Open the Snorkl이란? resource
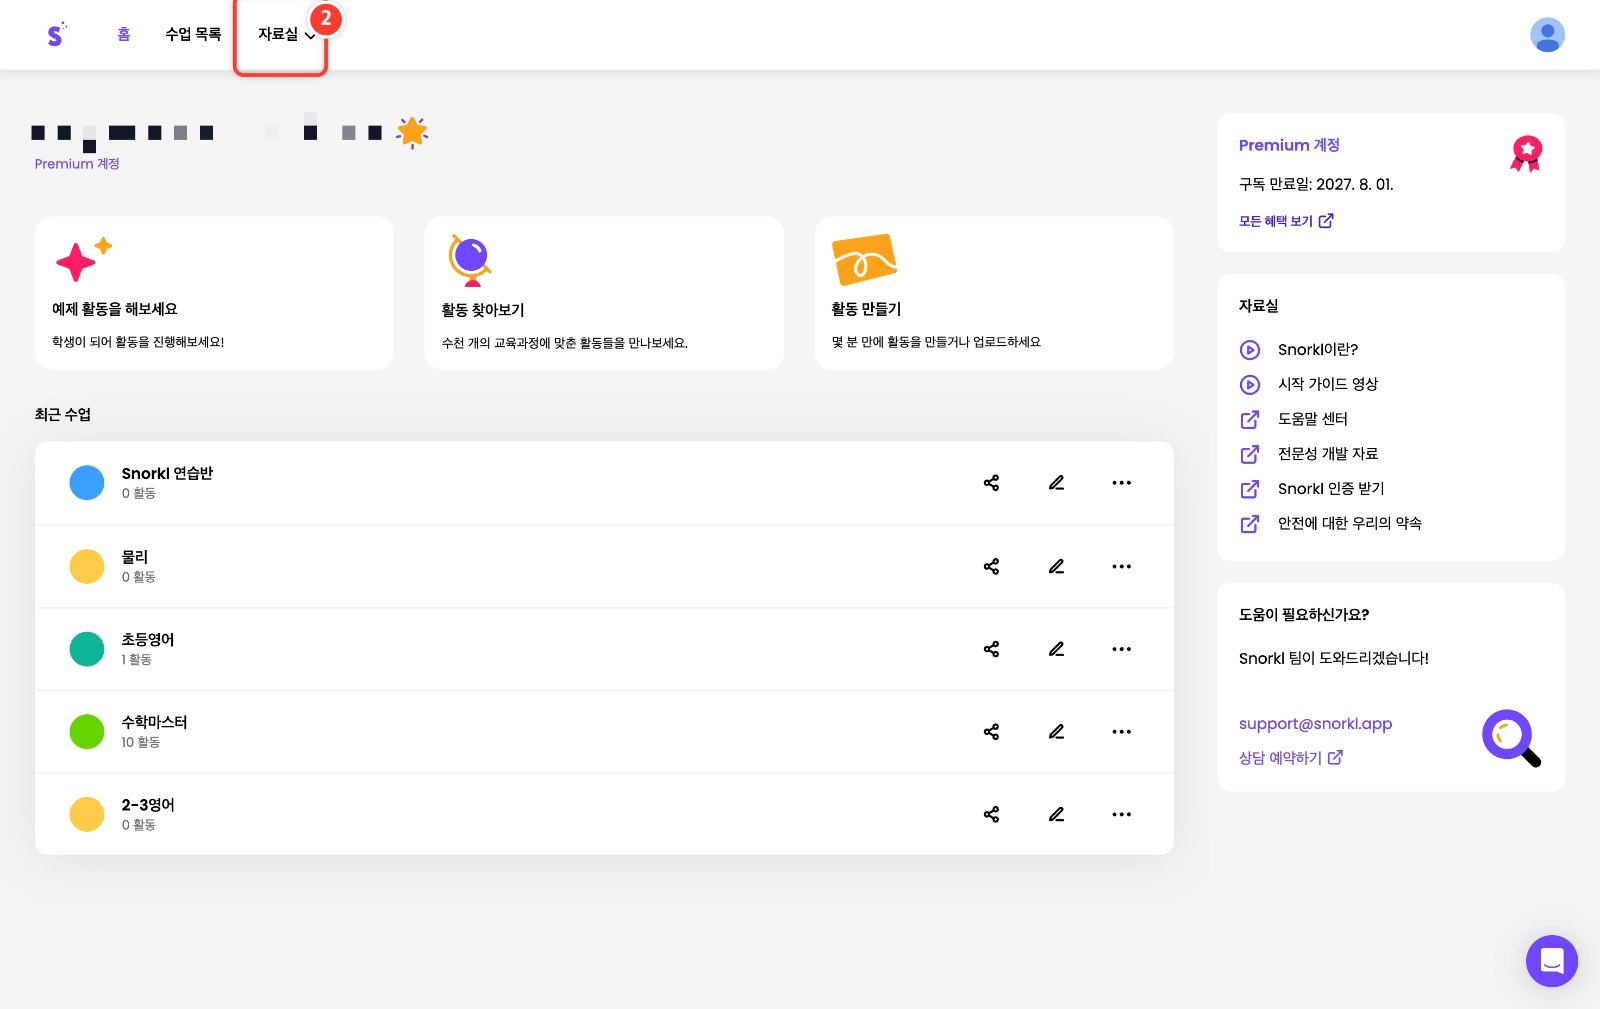The image size is (1600, 1009). click(1318, 350)
